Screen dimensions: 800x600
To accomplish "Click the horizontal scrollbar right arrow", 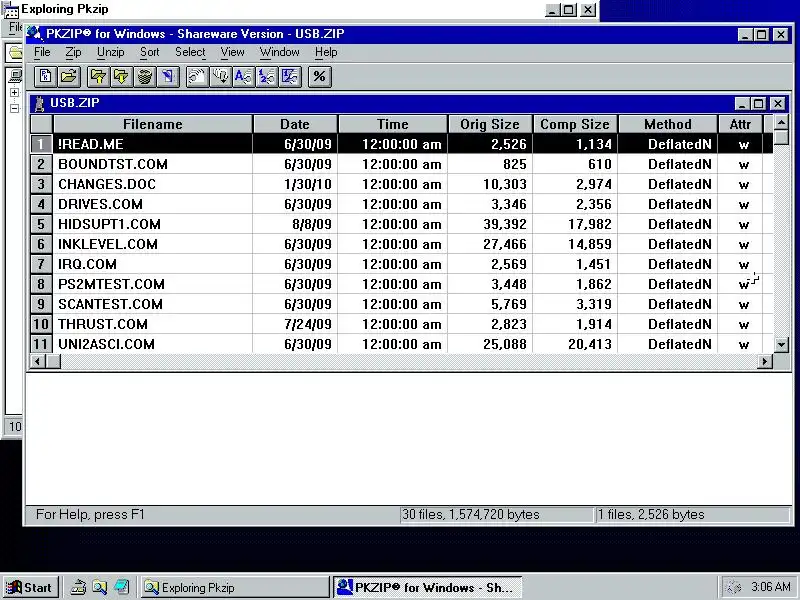I will 764,361.
